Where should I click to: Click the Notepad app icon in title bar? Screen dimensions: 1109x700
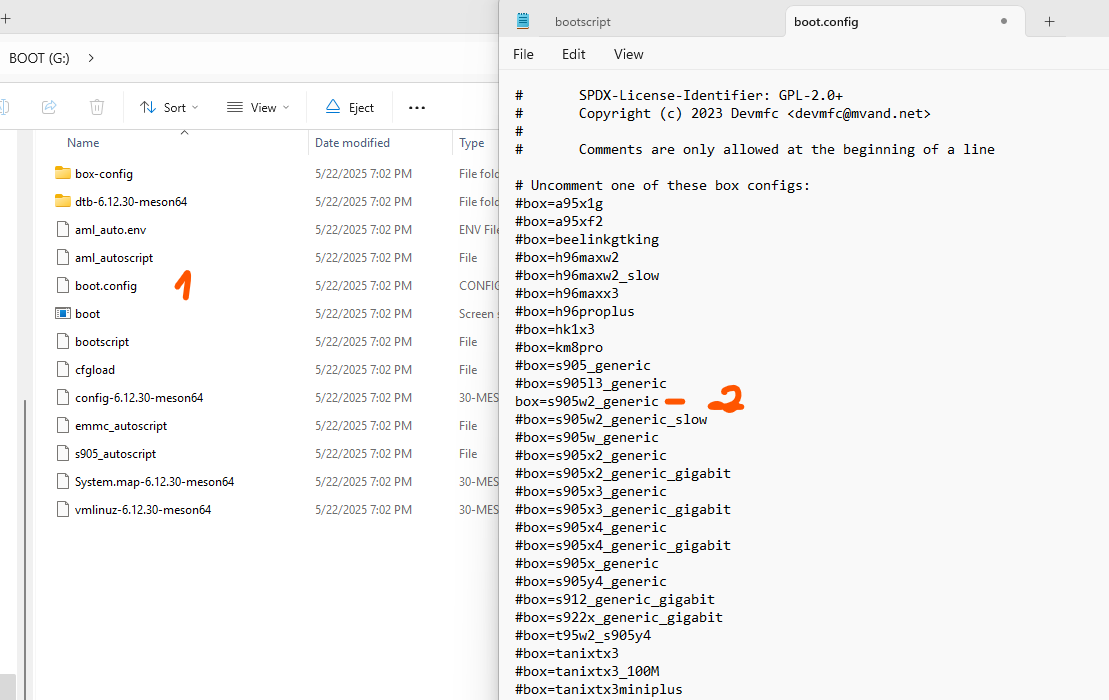point(523,21)
